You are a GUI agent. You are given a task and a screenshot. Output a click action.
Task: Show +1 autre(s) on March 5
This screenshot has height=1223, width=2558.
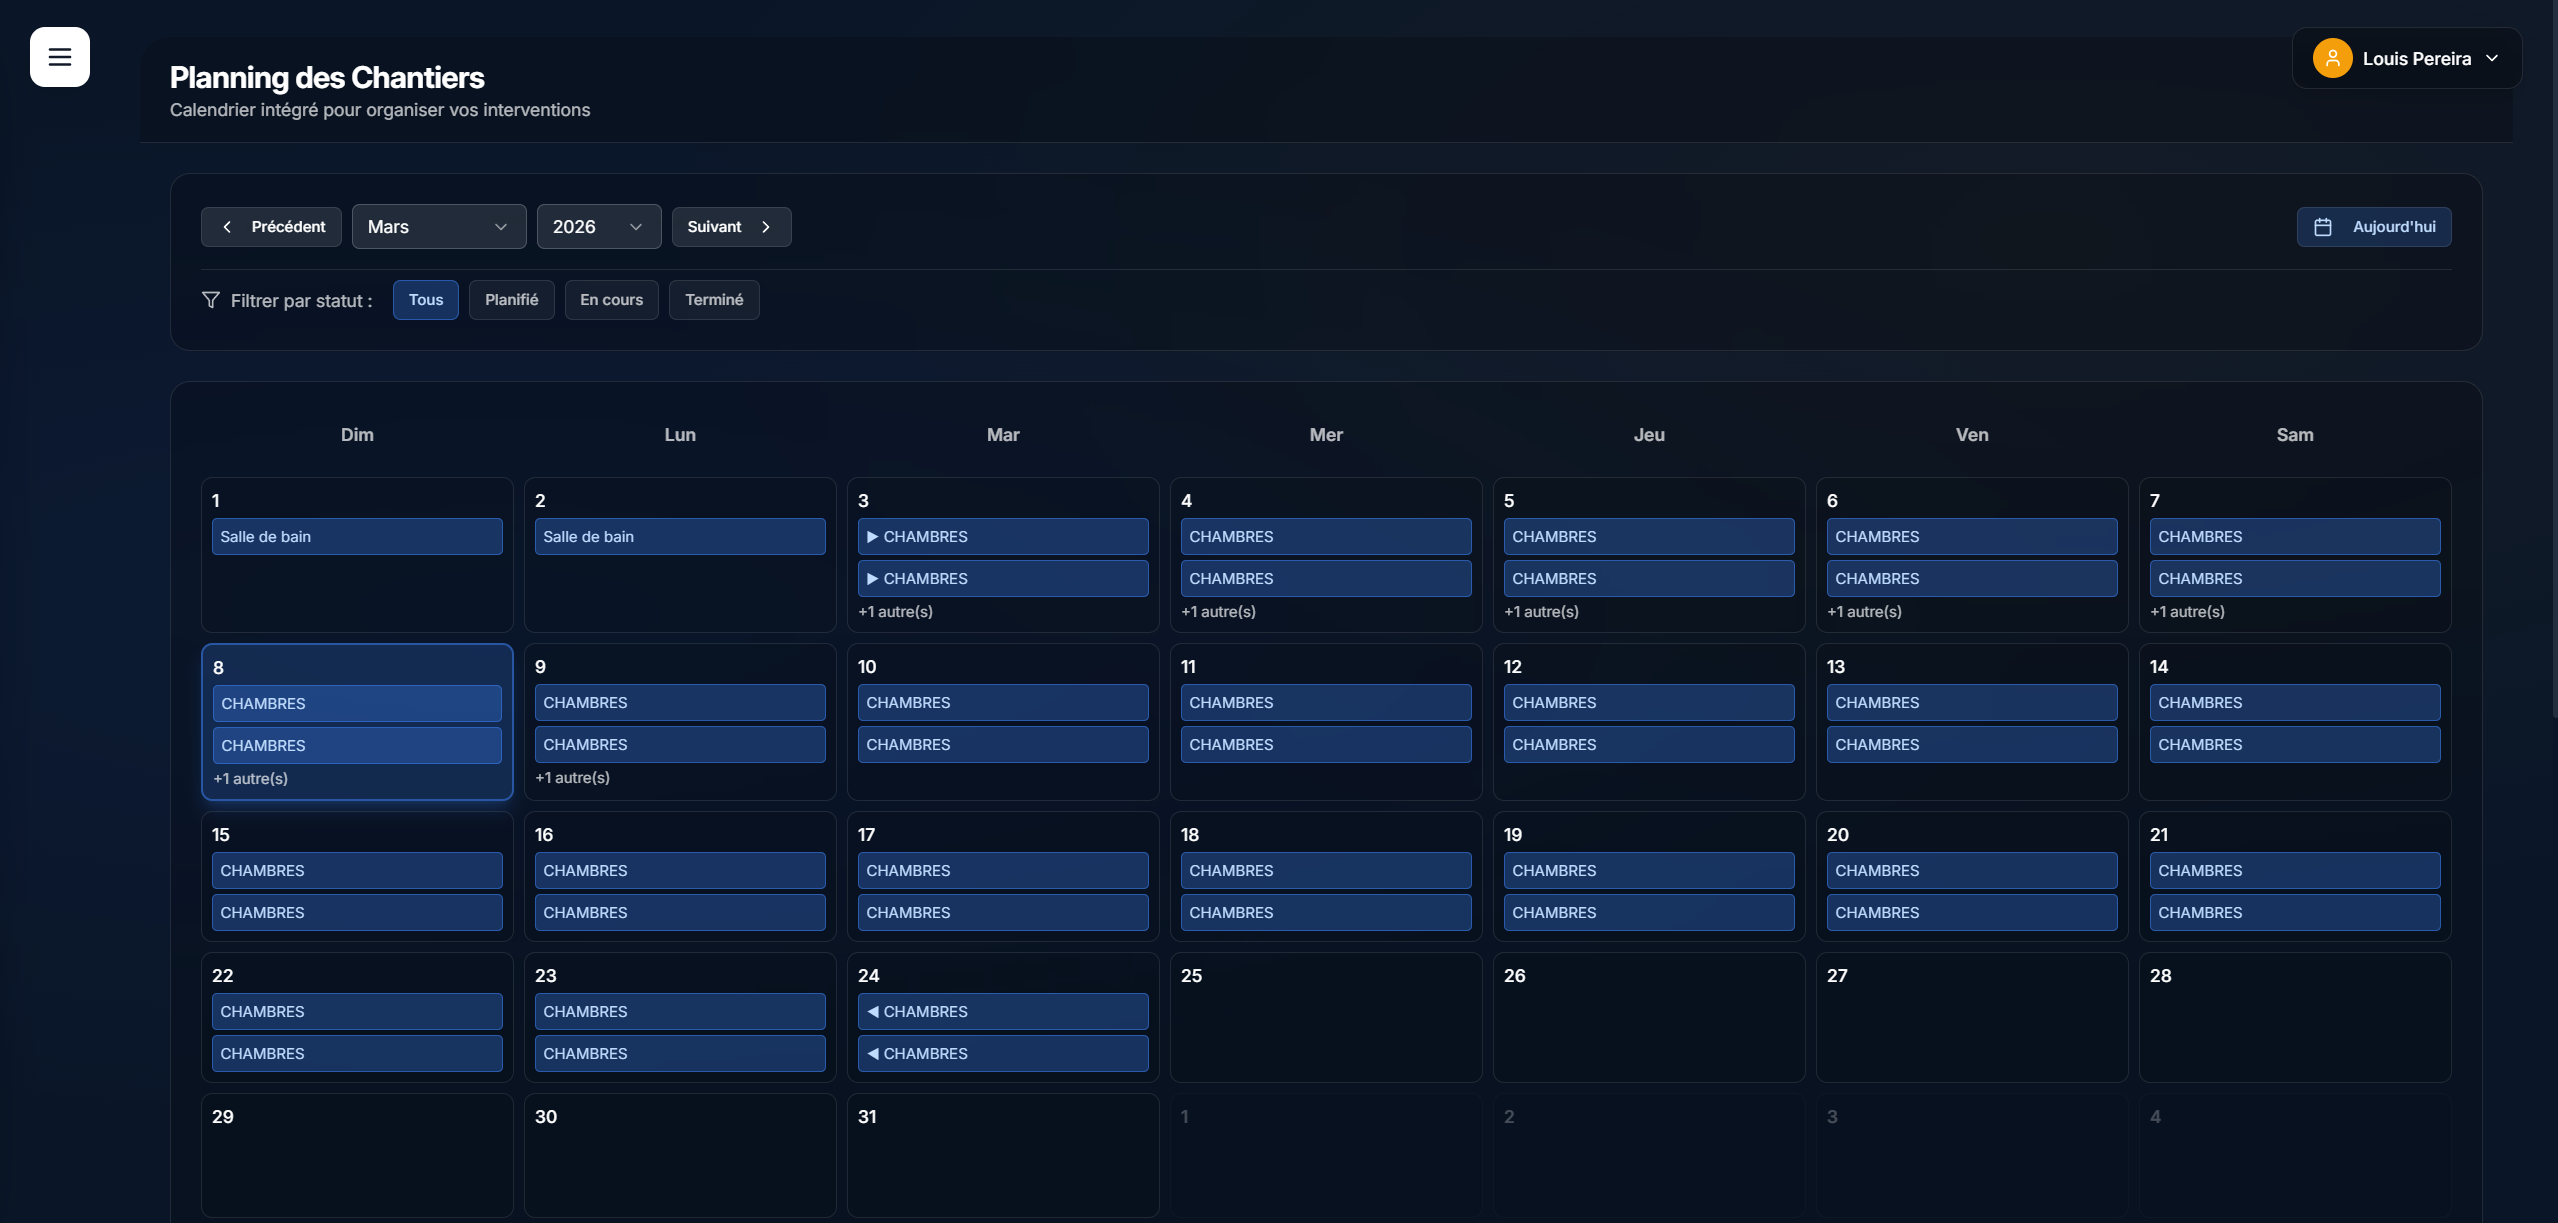tap(1541, 612)
